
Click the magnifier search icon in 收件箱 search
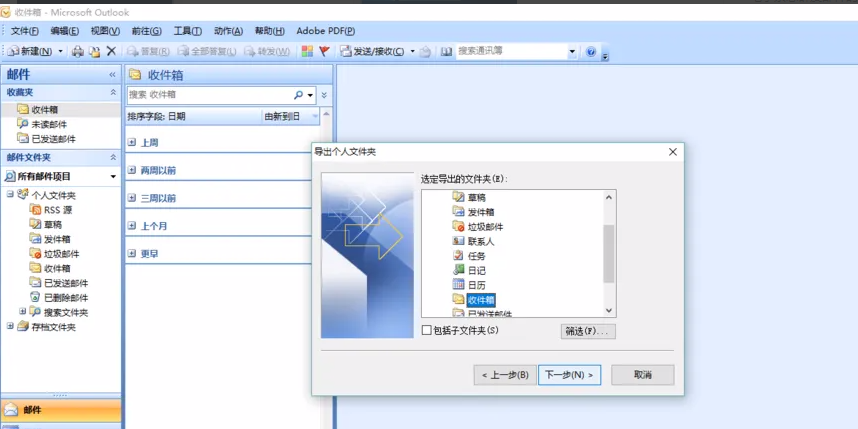tap(298, 95)
